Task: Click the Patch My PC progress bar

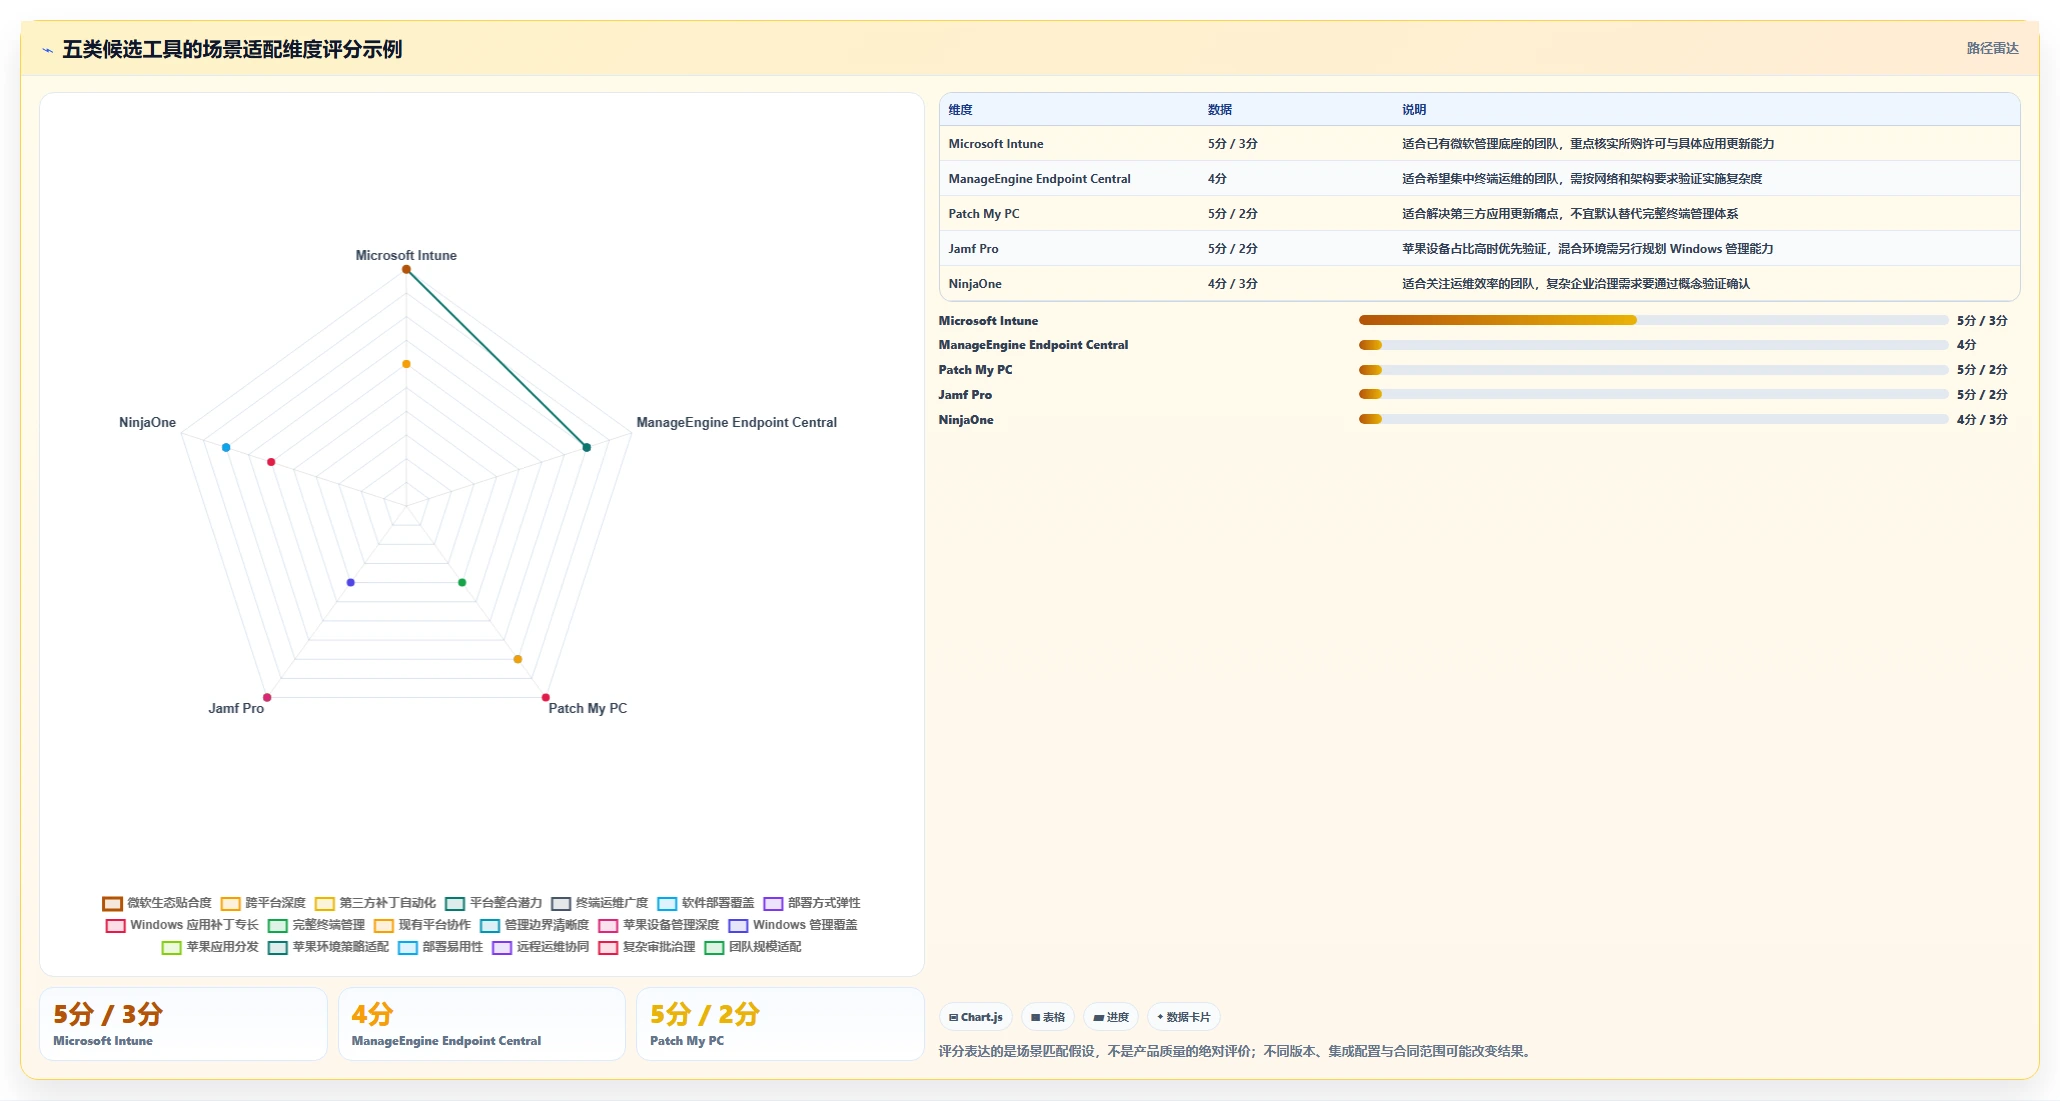Action: tap(1653, 370)
